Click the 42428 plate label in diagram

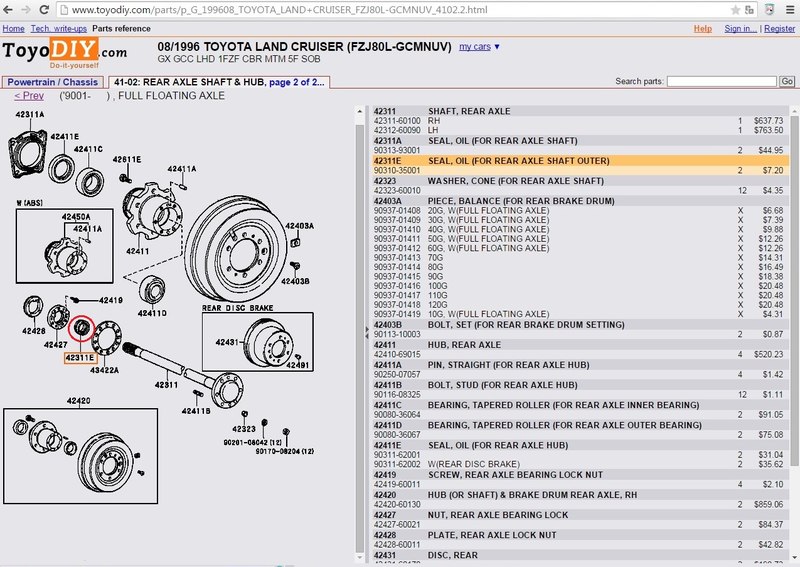coord(34,331)
